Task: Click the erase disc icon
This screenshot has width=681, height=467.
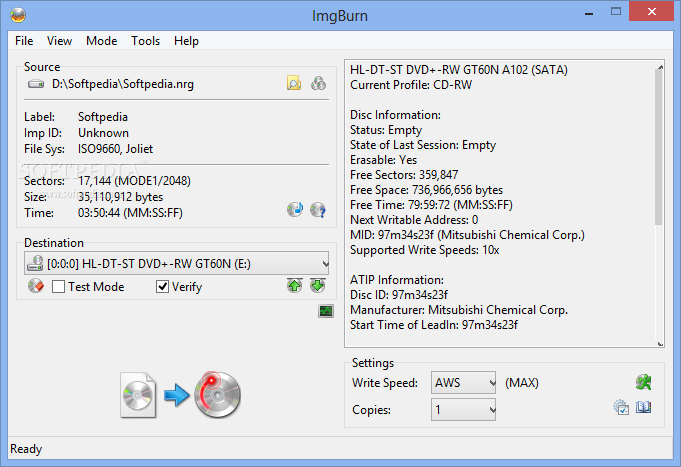Action: click(36, 286)
